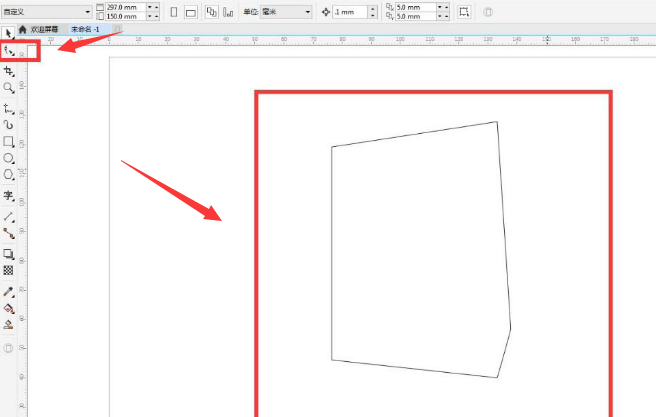
Task: Open the page size preset dropdown (自定义)
Action: click(x=47, y=12)
